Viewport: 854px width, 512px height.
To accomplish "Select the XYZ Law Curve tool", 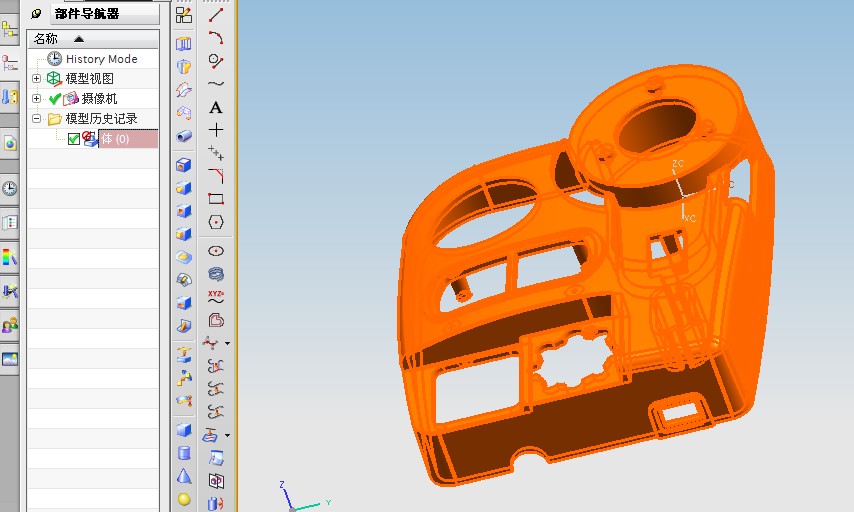I will pos(216,297).
